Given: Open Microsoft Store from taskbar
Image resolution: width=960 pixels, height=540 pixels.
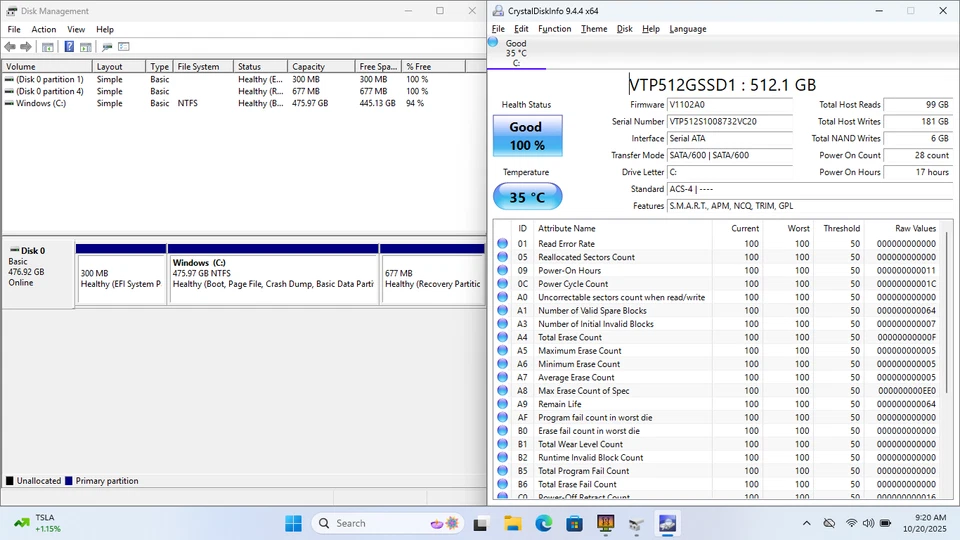Looking at the screenshot, I should click(x=574, y=523).
